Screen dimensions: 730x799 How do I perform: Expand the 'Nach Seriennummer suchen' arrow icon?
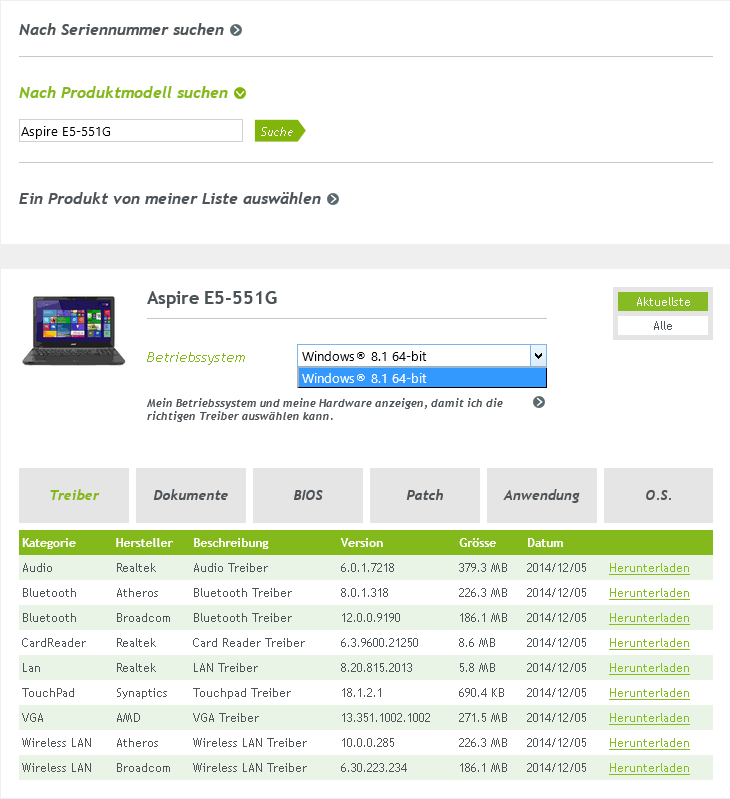tap(236, 30)
